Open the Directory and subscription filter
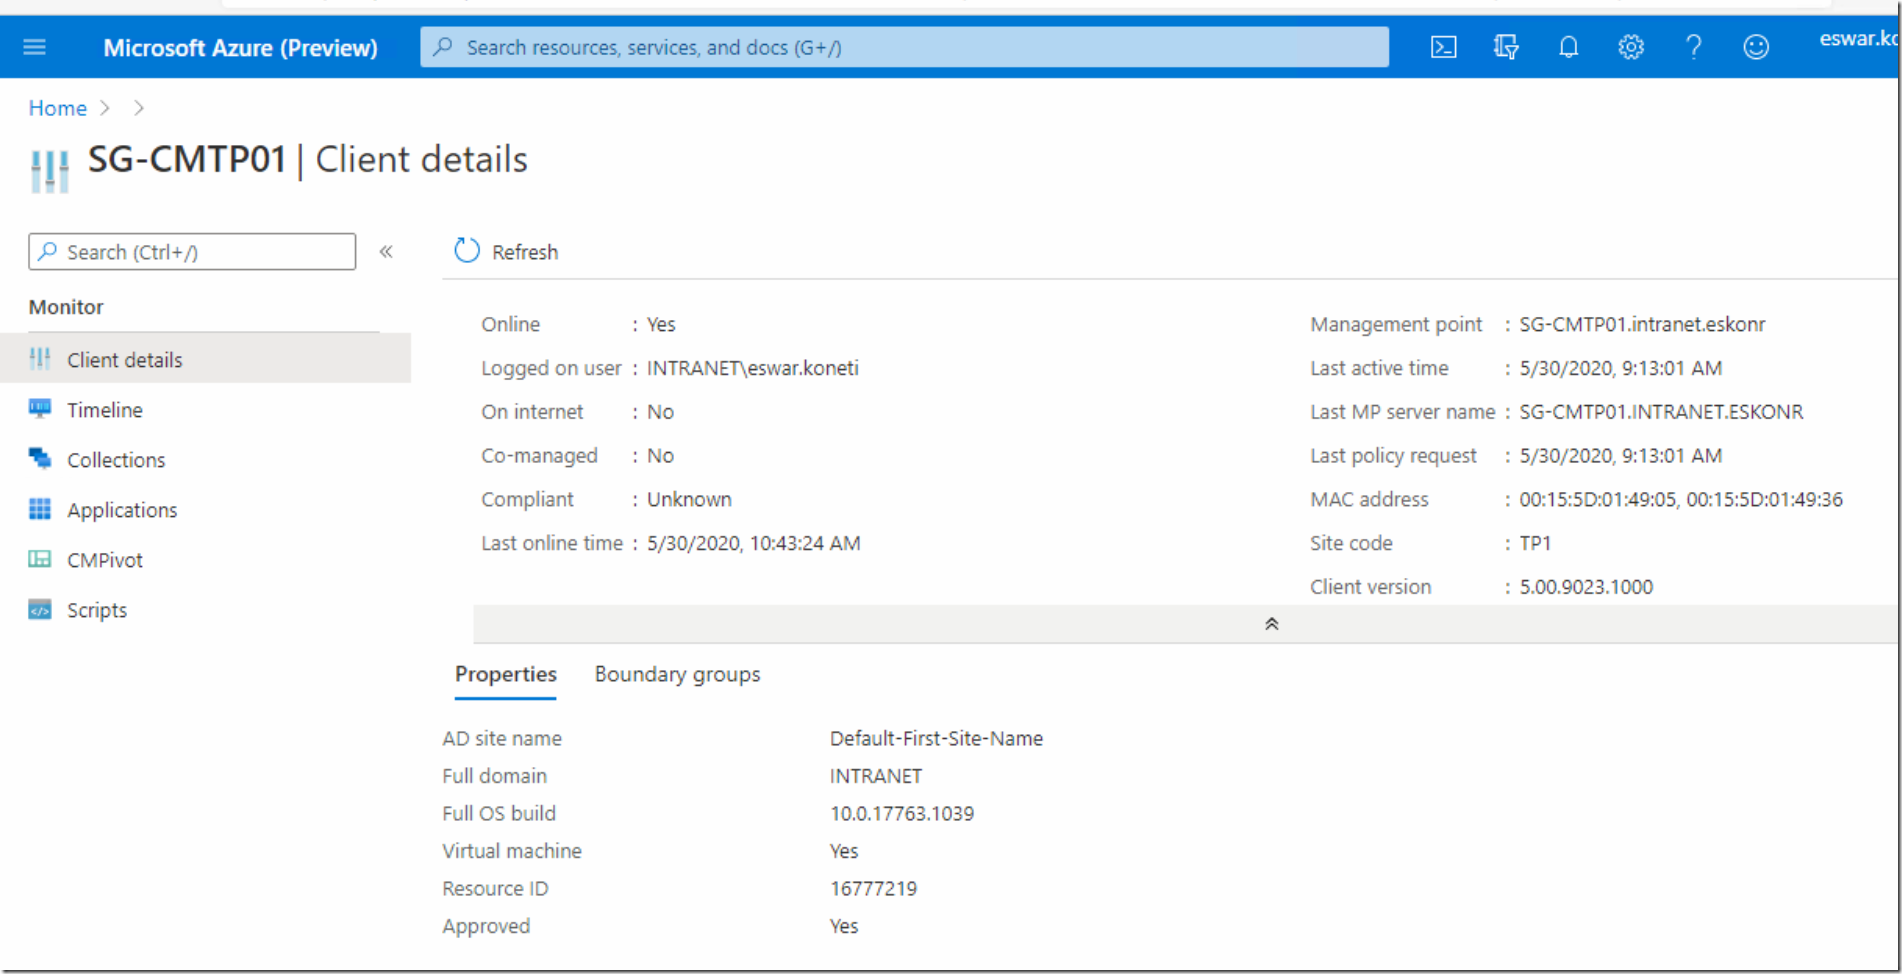The width and height of the screenshot is (1902, 974). pyautogui.click(x=1506, y=47)
